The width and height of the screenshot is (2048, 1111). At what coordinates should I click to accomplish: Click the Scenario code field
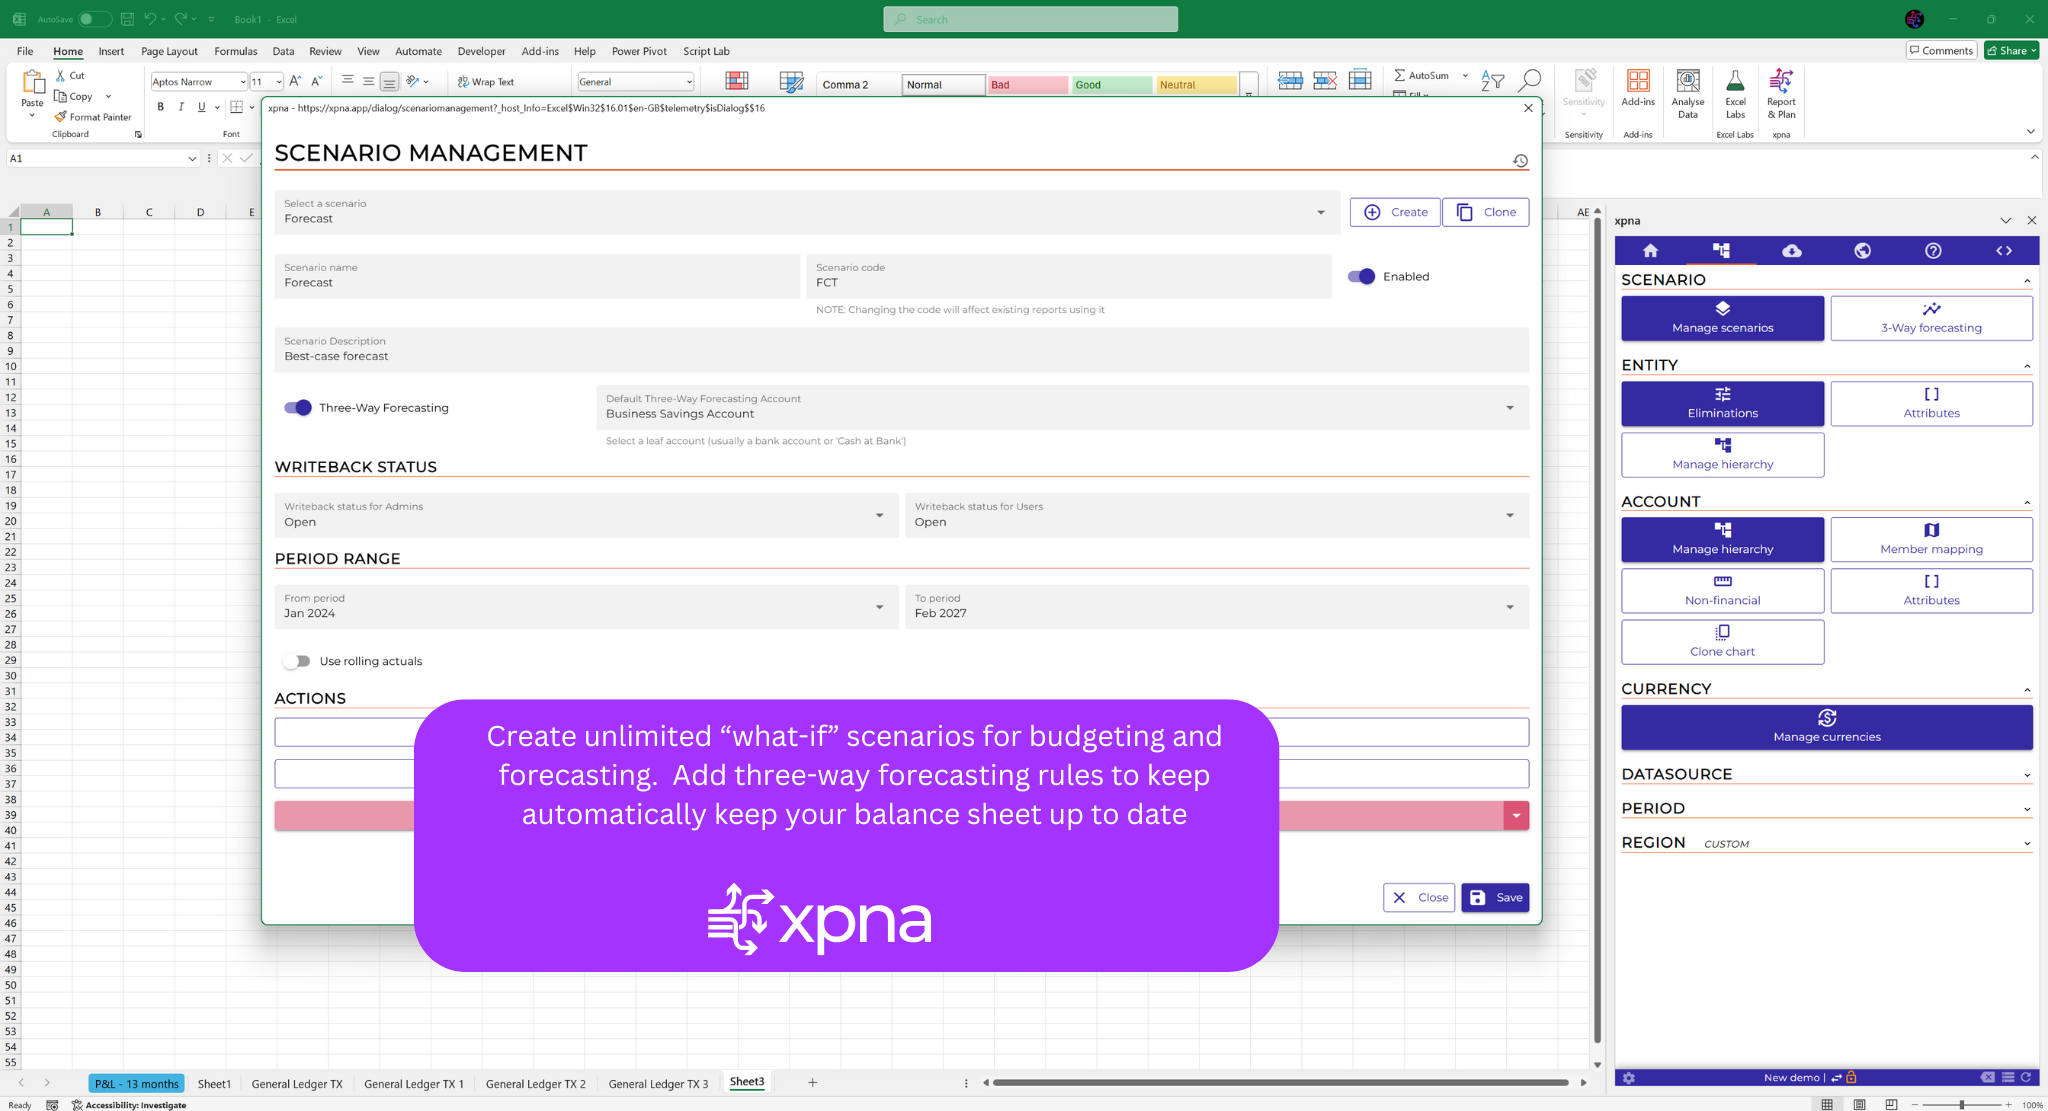click(1069, 276)
